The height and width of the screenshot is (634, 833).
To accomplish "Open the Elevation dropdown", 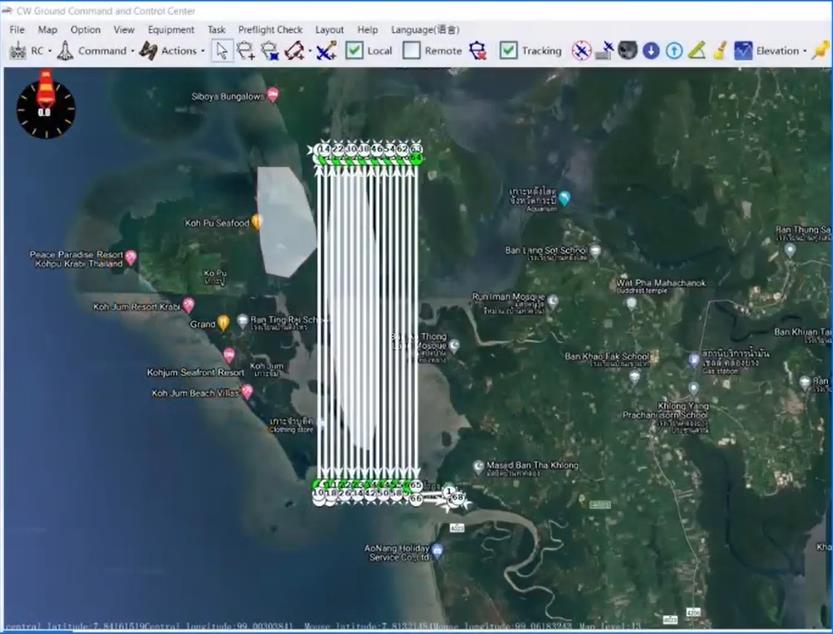I will (x=776, y=50).
